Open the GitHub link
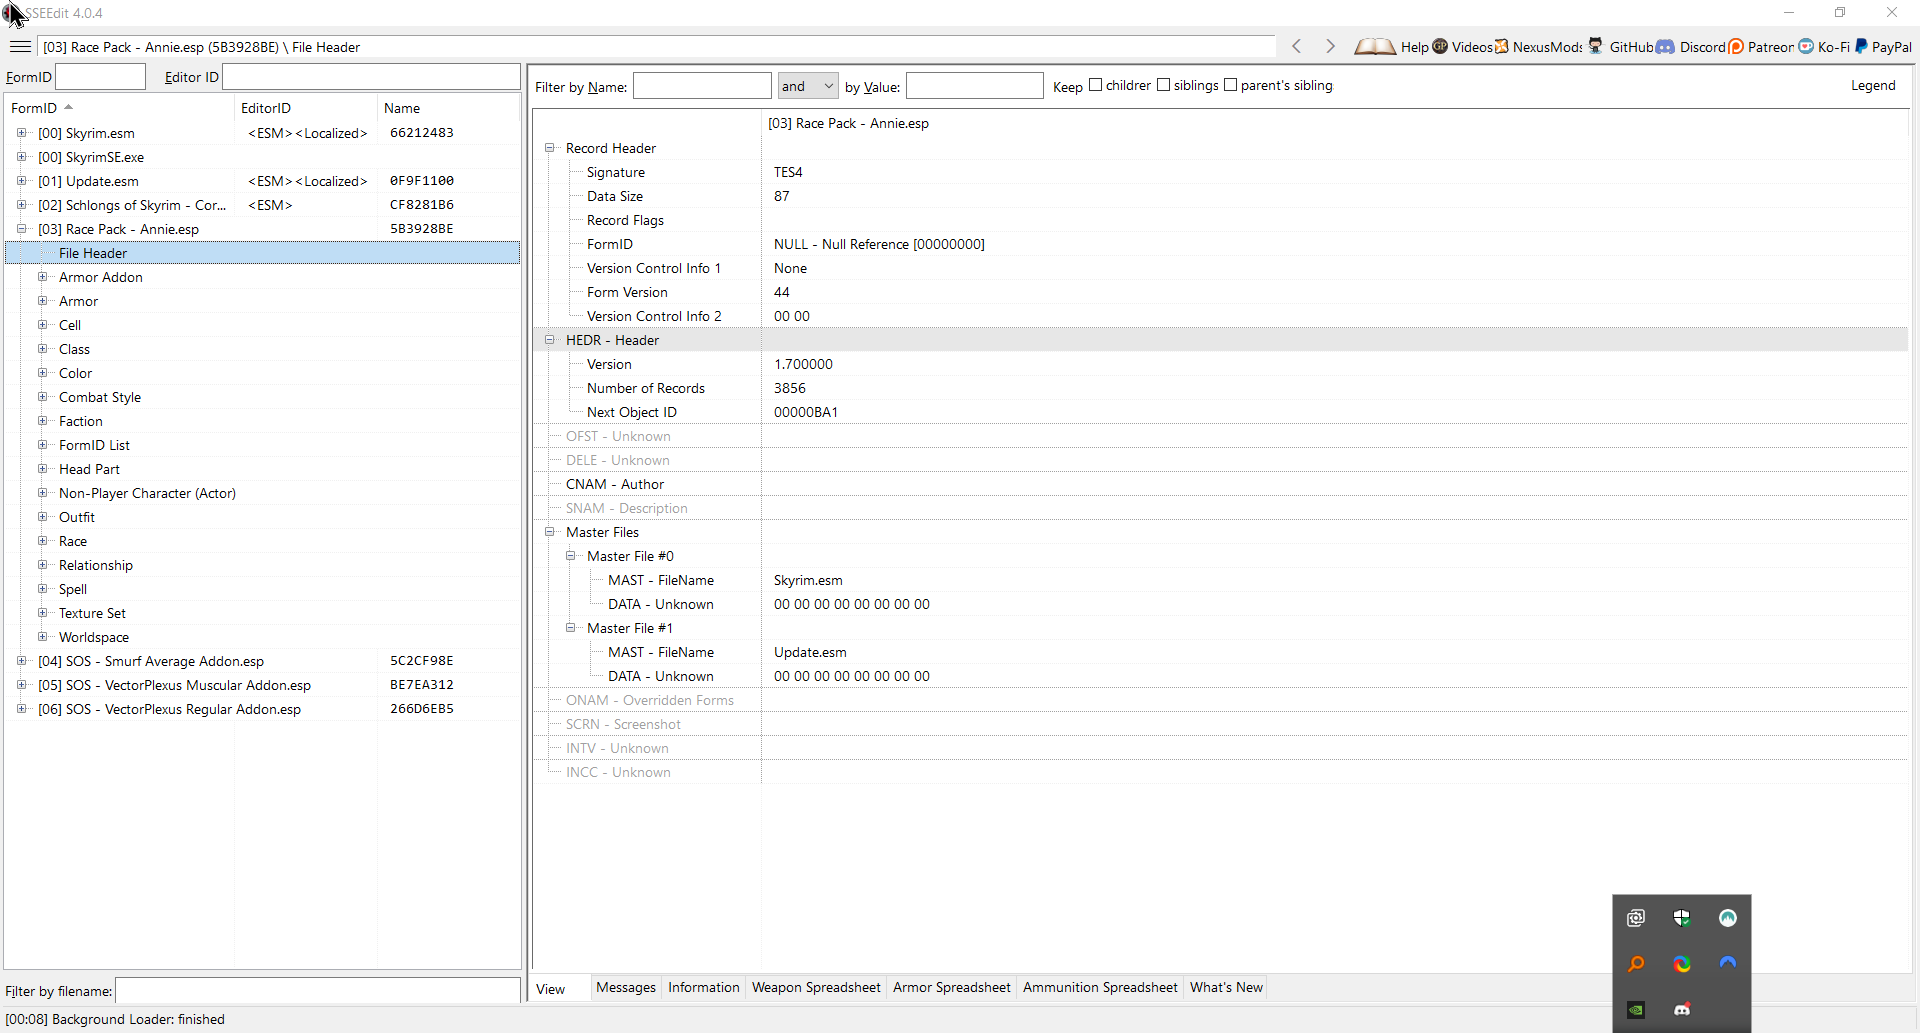The width and height of the screenshot is (1920, 1033). tap(1620, 47)
